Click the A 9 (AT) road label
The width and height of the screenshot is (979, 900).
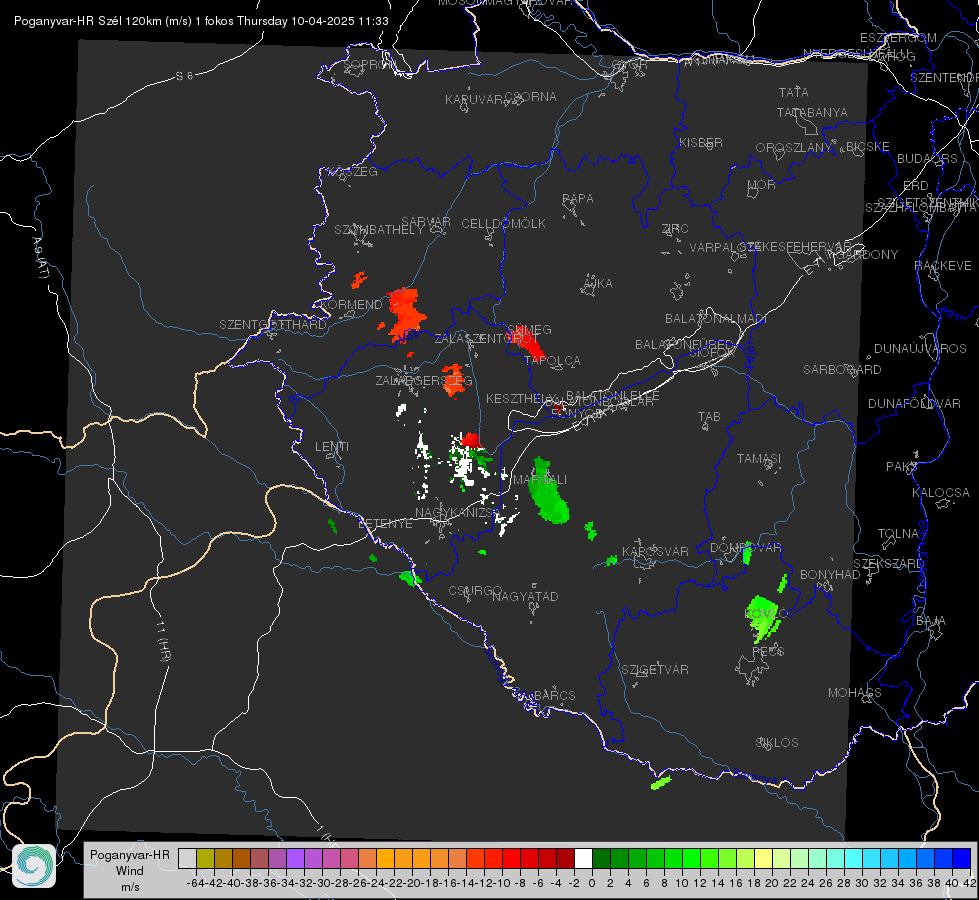[x=41, y=257]
